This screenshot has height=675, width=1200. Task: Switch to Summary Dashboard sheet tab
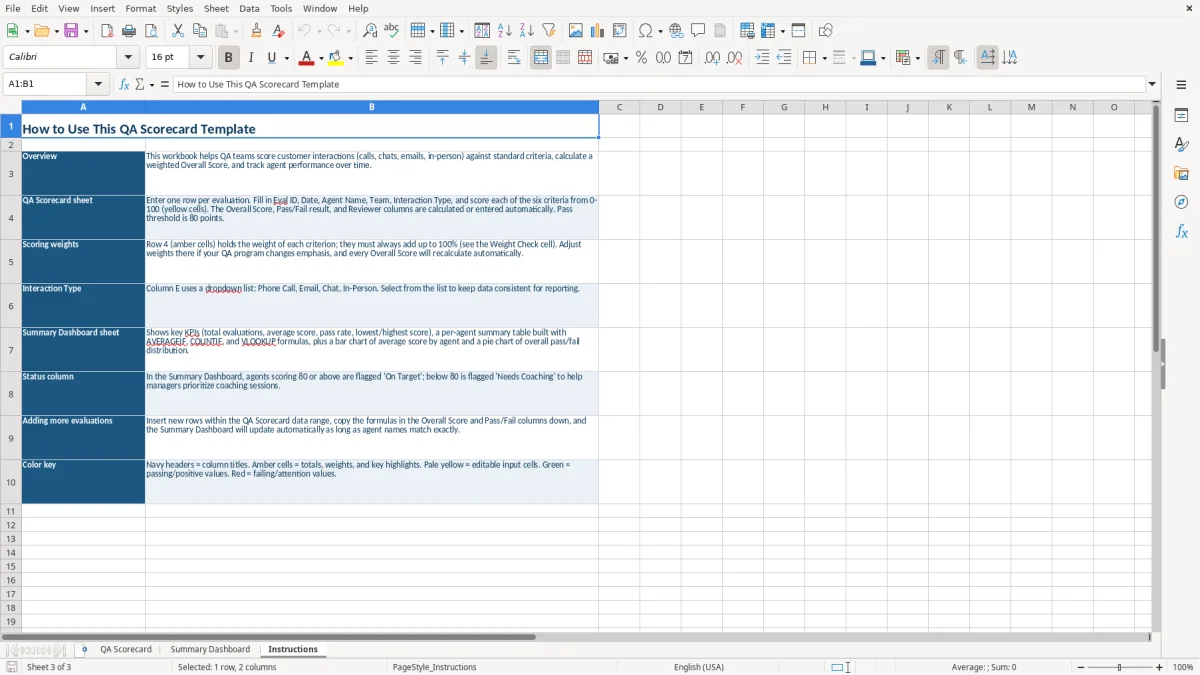pos(210,650)
